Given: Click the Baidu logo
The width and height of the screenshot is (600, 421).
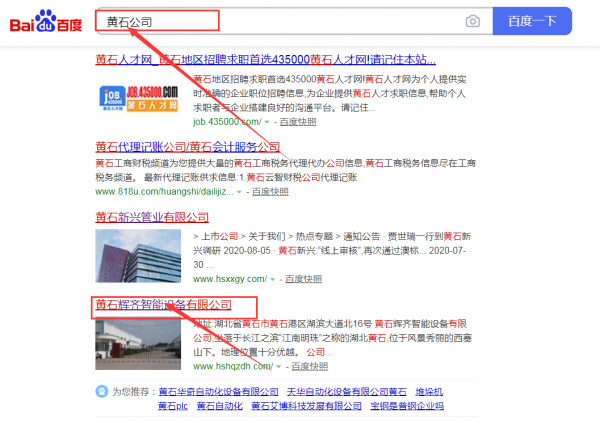Looking at the screenshot, I should pyautogui.click(x=46, y=21).
